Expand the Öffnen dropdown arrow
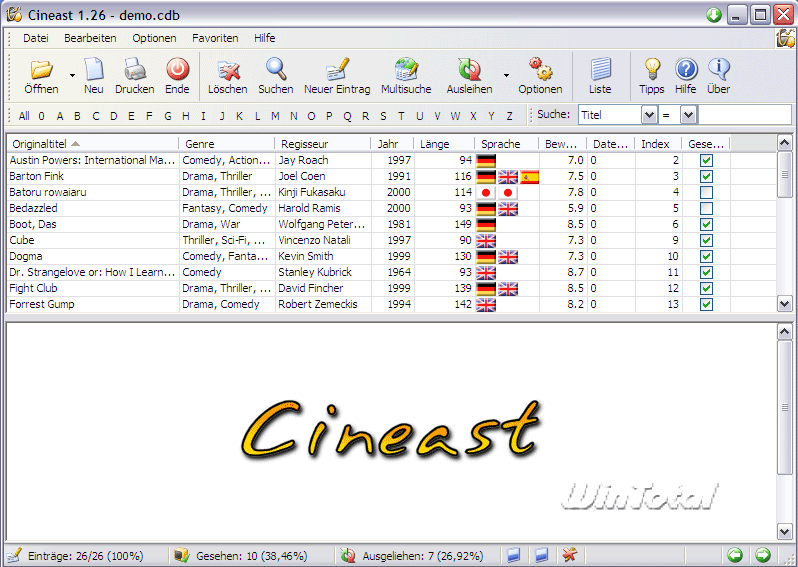 coord(72,75)
